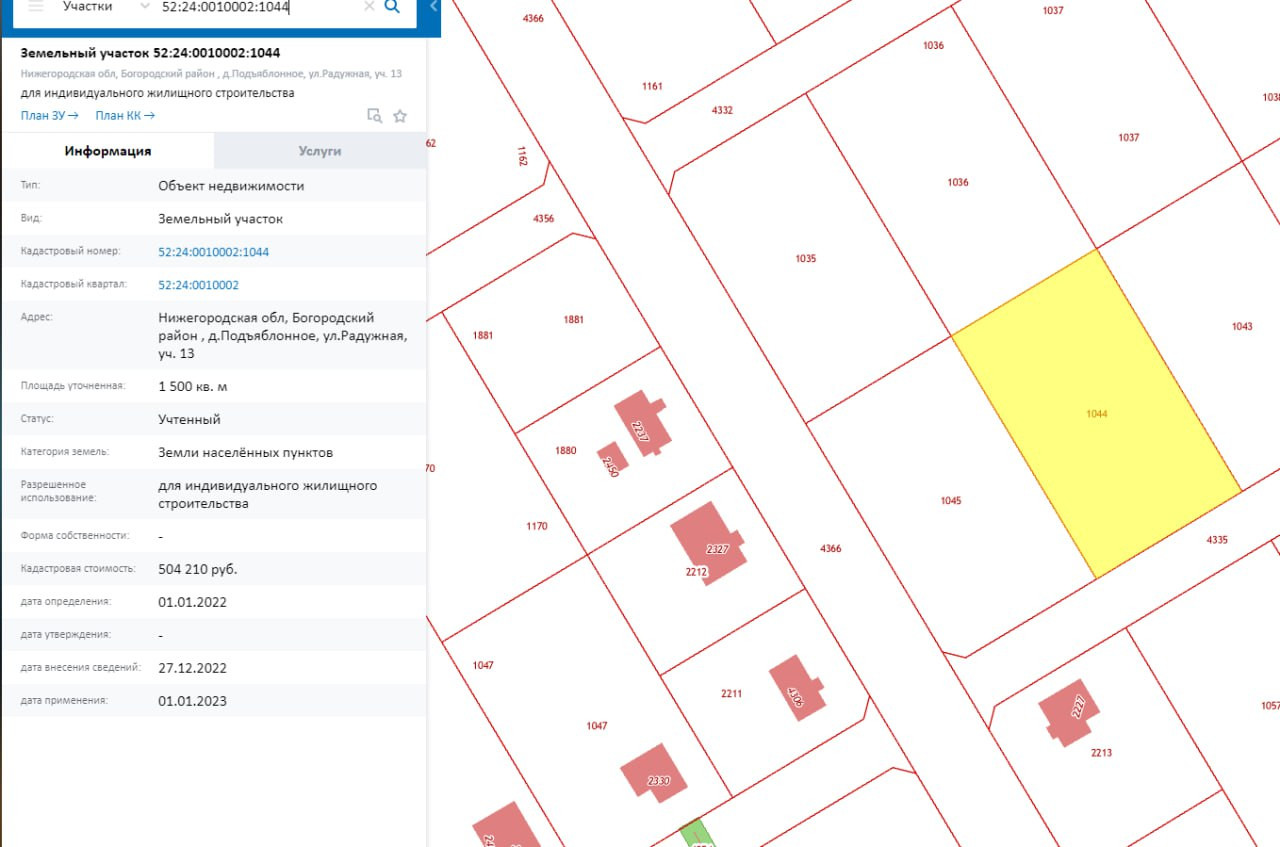Click building 2237 on the map
The width and height of the screenshot is (1280, 847).
(x=641, y=423)
